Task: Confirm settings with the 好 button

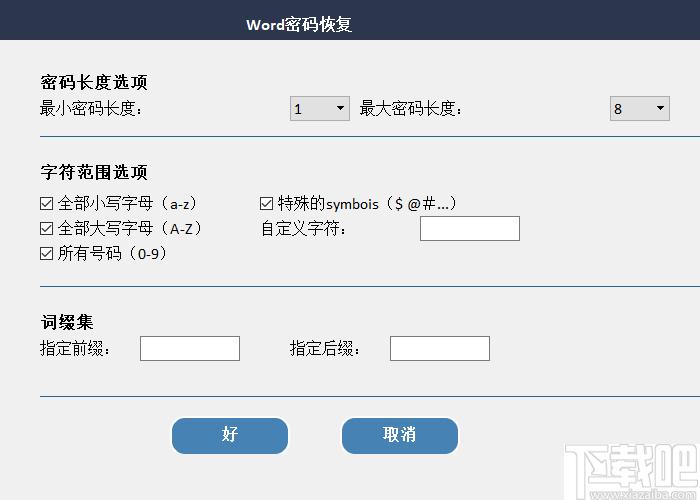Action: (x=230, y=436)
